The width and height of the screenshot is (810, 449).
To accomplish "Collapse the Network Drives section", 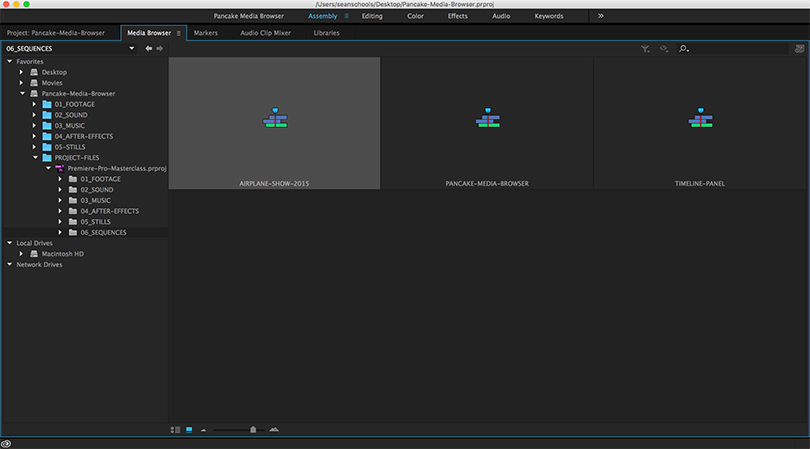I will click(9, 264).
